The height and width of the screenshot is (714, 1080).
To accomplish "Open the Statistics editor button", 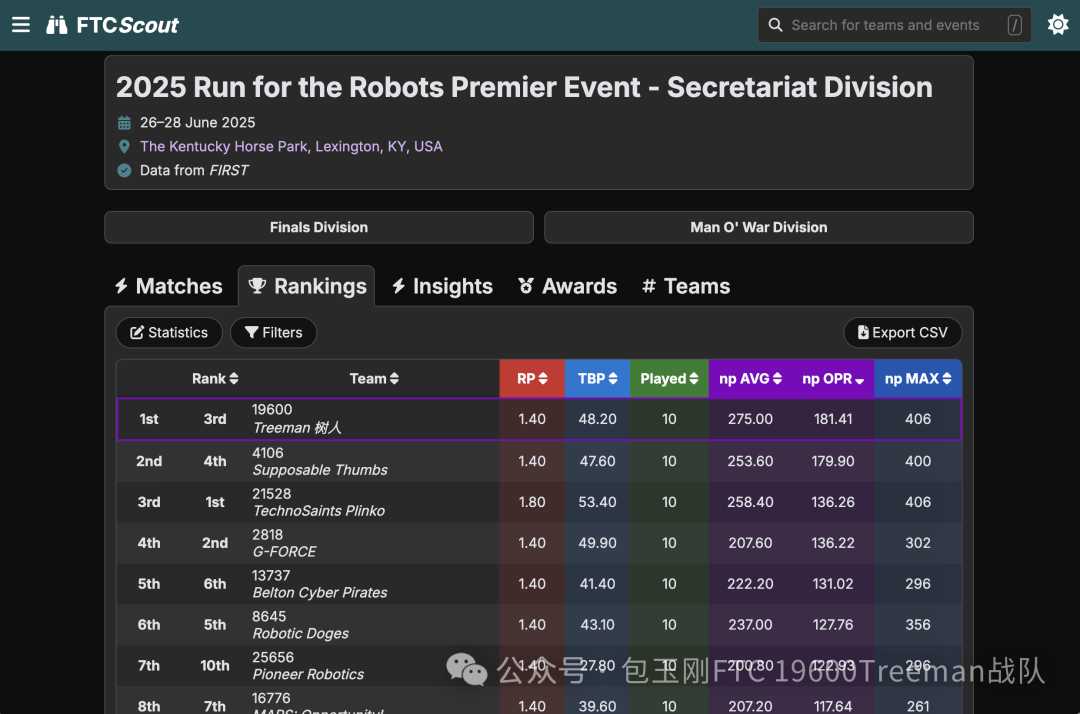I will pyautogui.click(x=169, y=332).
